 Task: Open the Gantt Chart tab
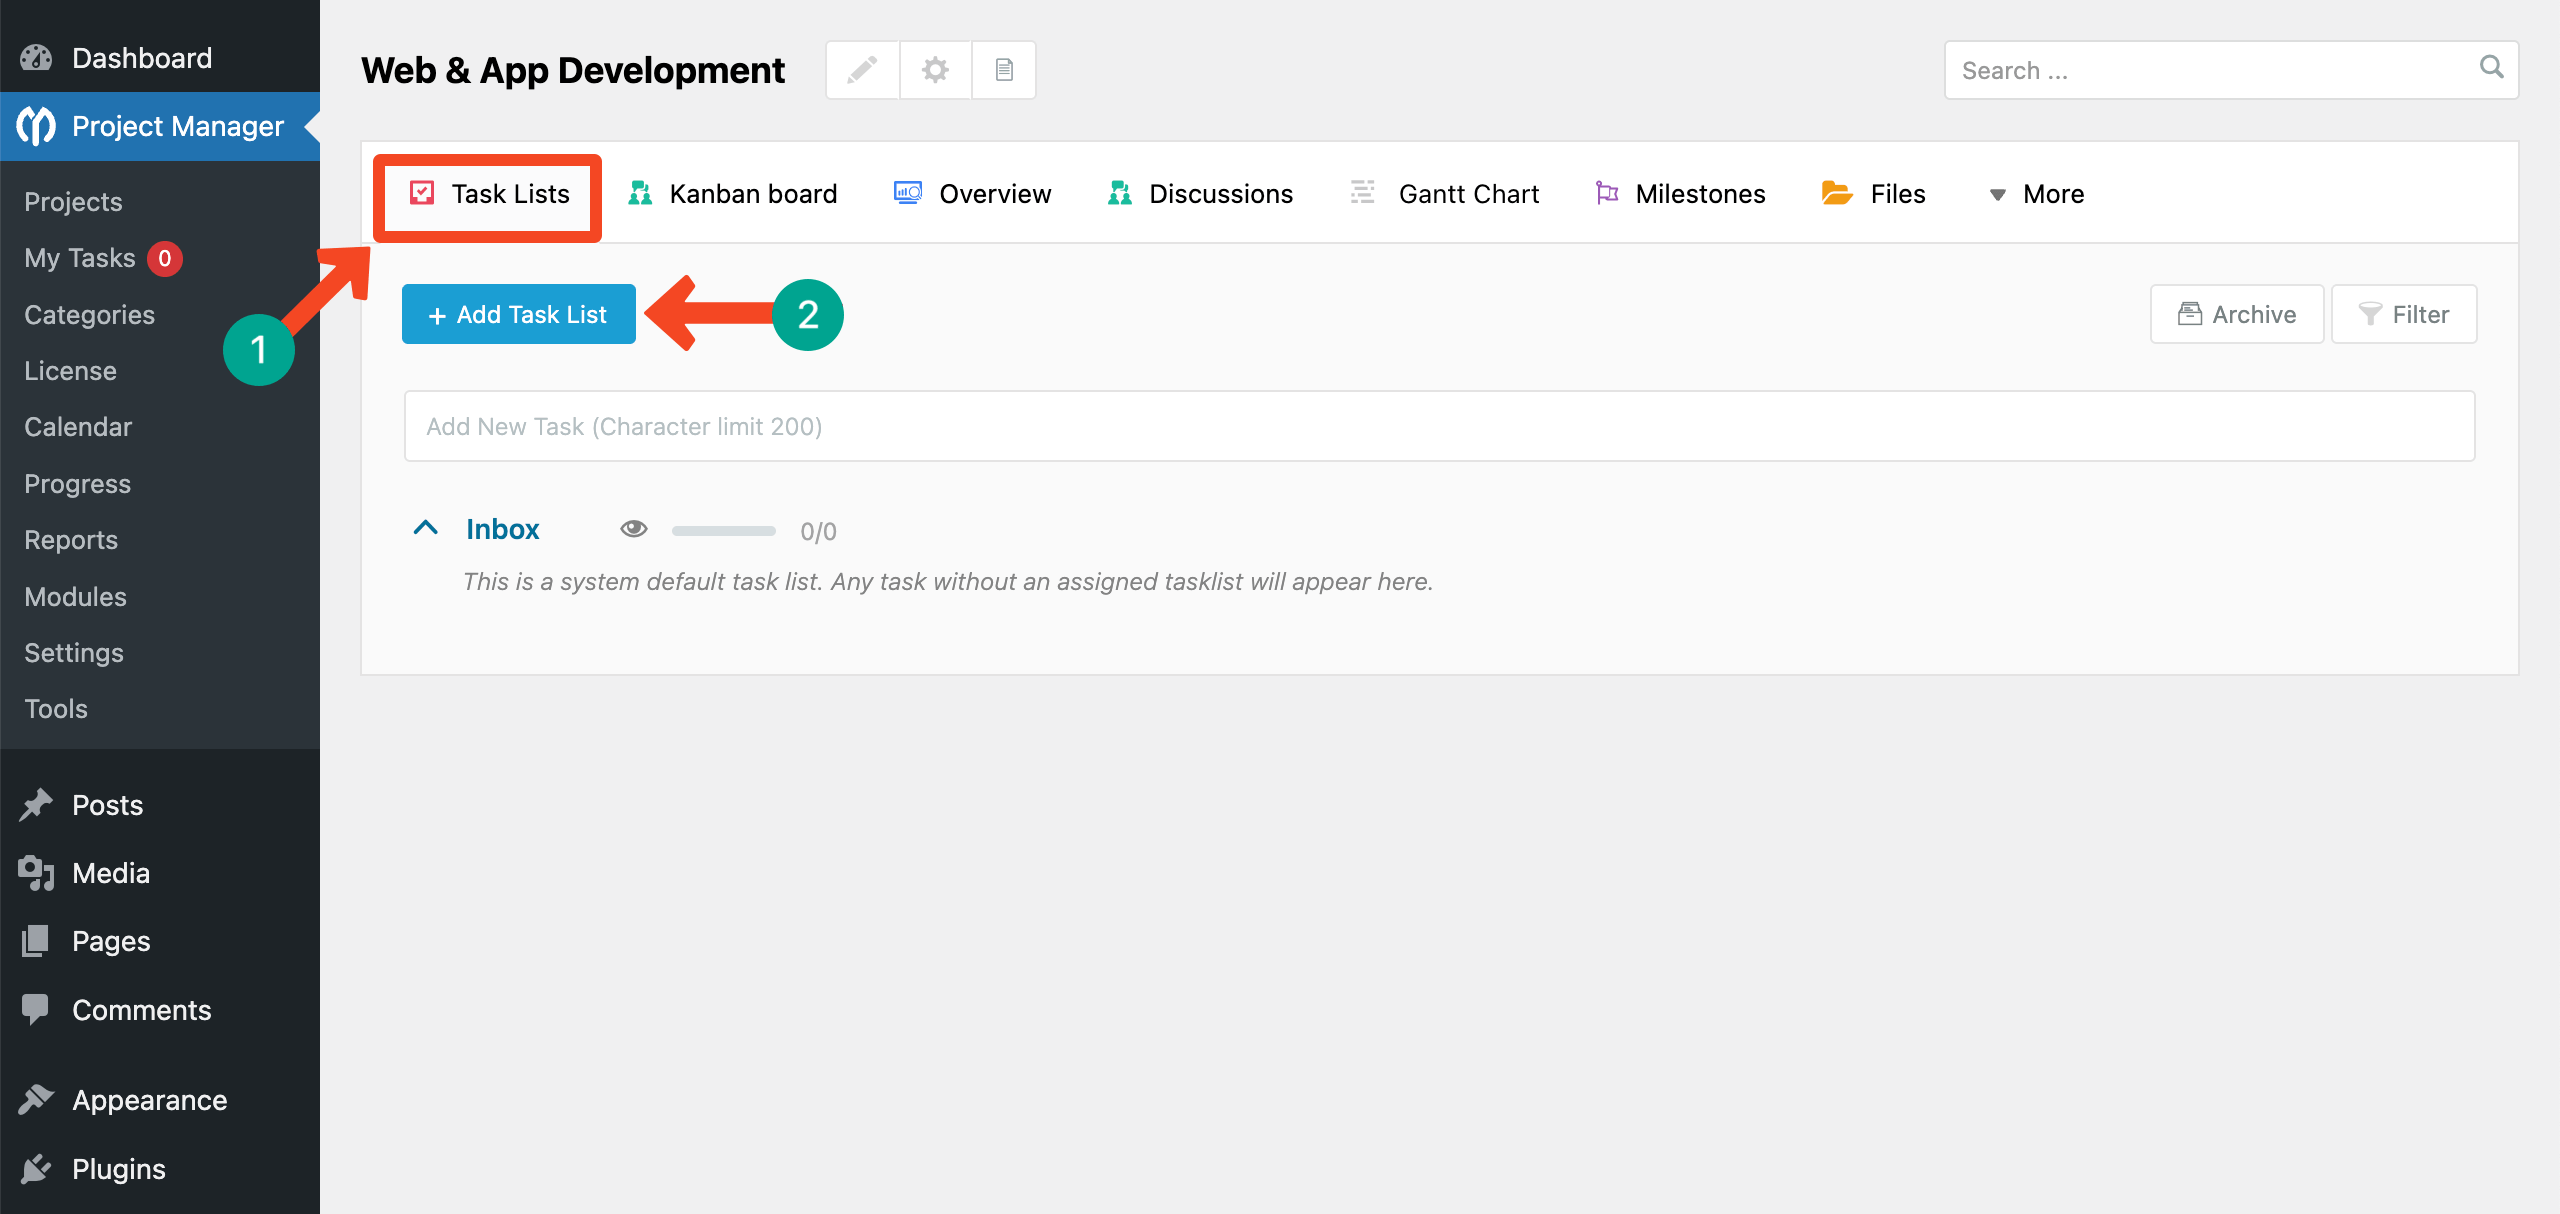(1445, 194)
